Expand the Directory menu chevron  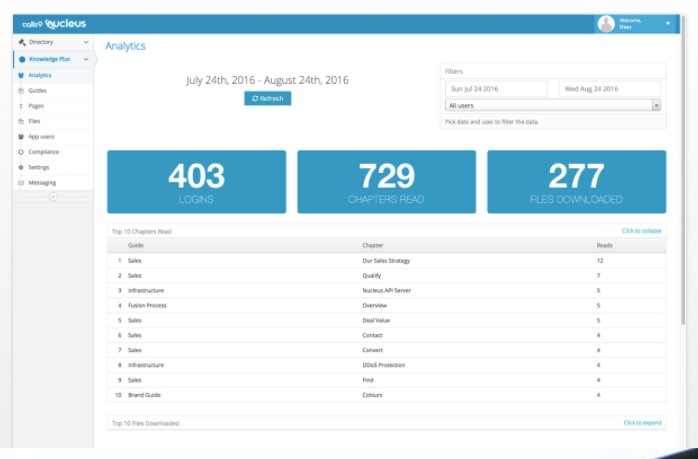click(x=86, y=42)
